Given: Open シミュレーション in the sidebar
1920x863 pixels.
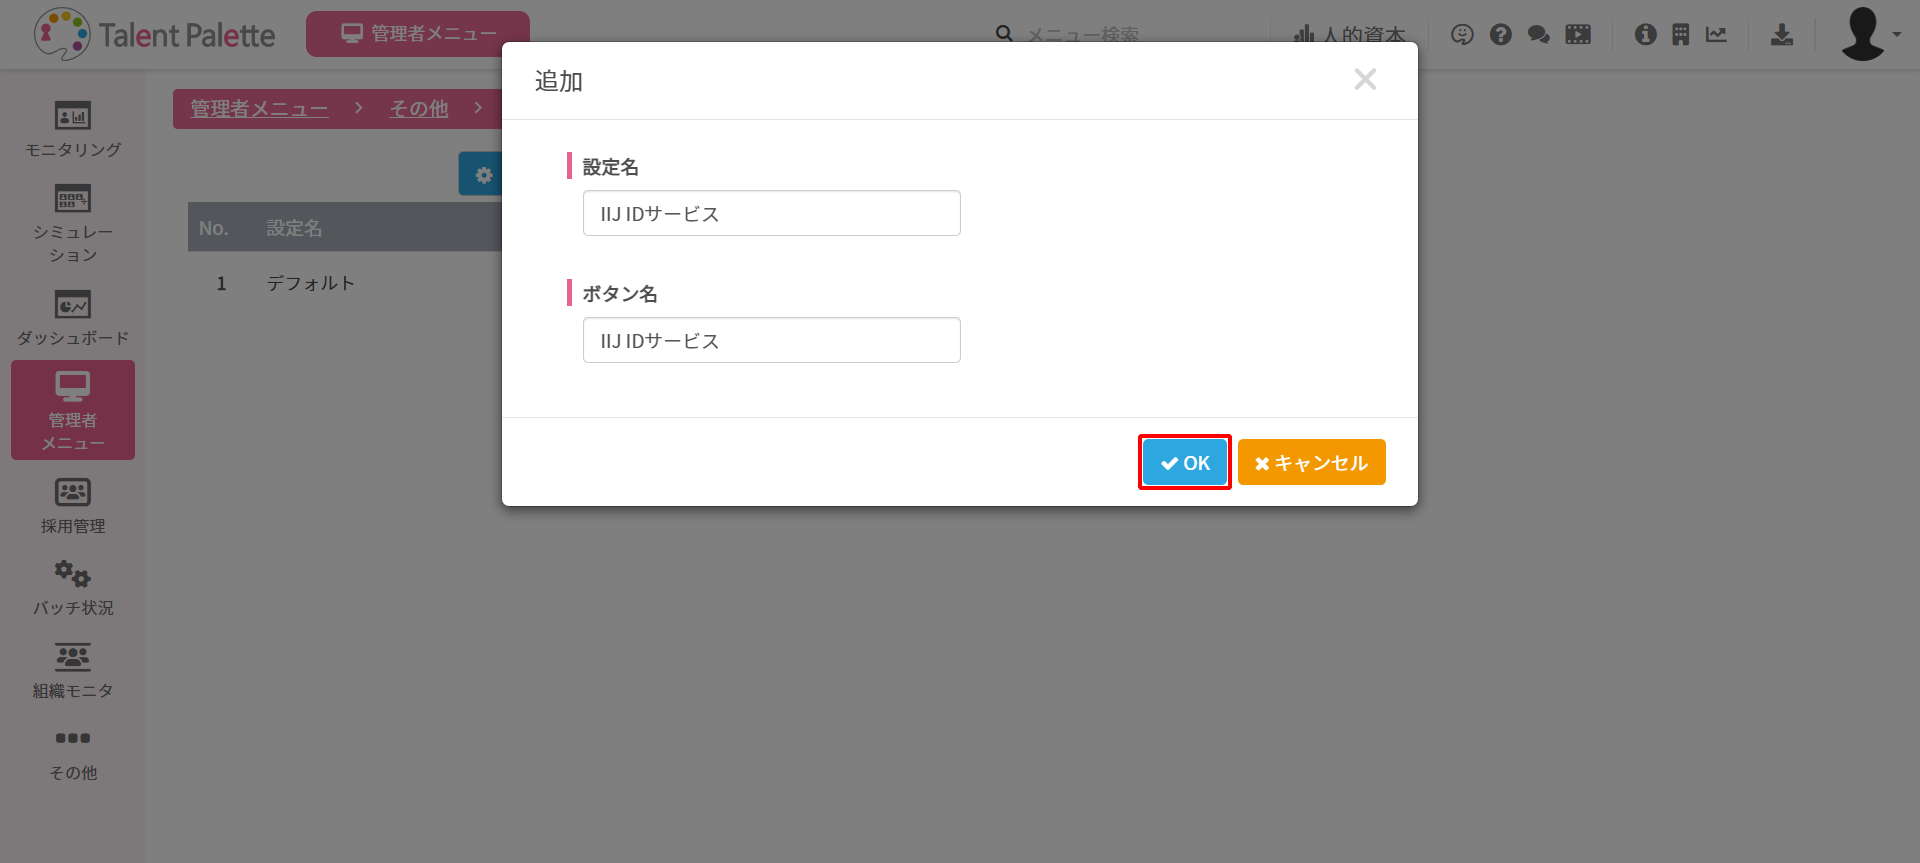Looking at the screenshot, I should point(73,224).
